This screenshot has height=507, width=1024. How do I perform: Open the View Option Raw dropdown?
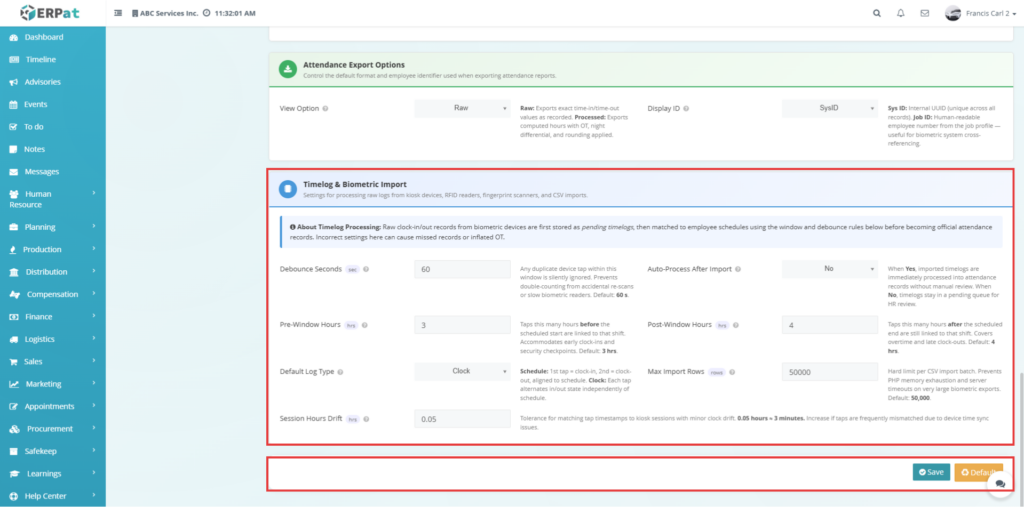(x=463, y=107)
